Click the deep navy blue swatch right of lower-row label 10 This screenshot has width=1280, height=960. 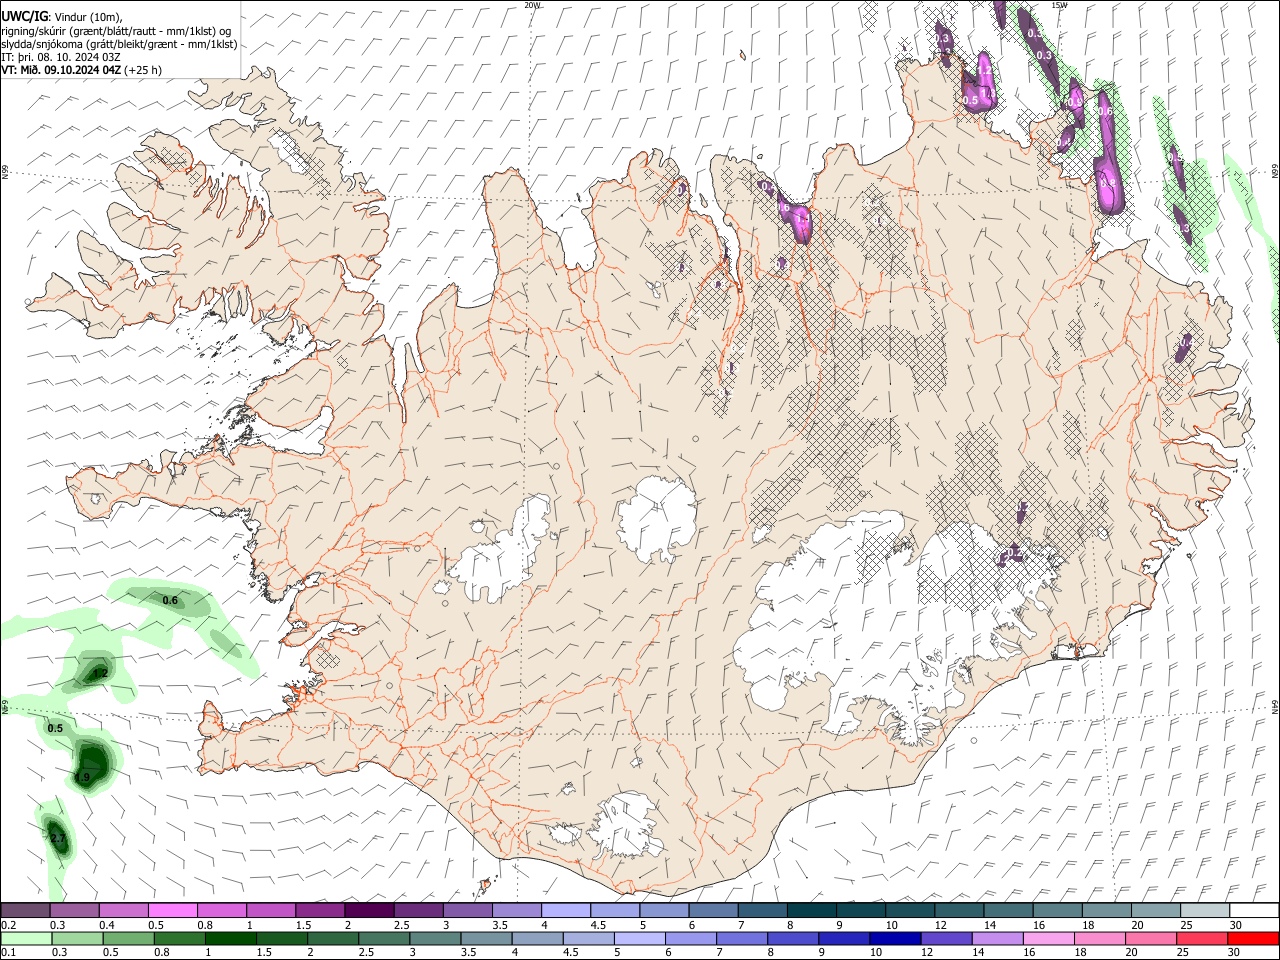tap(894, 938)
